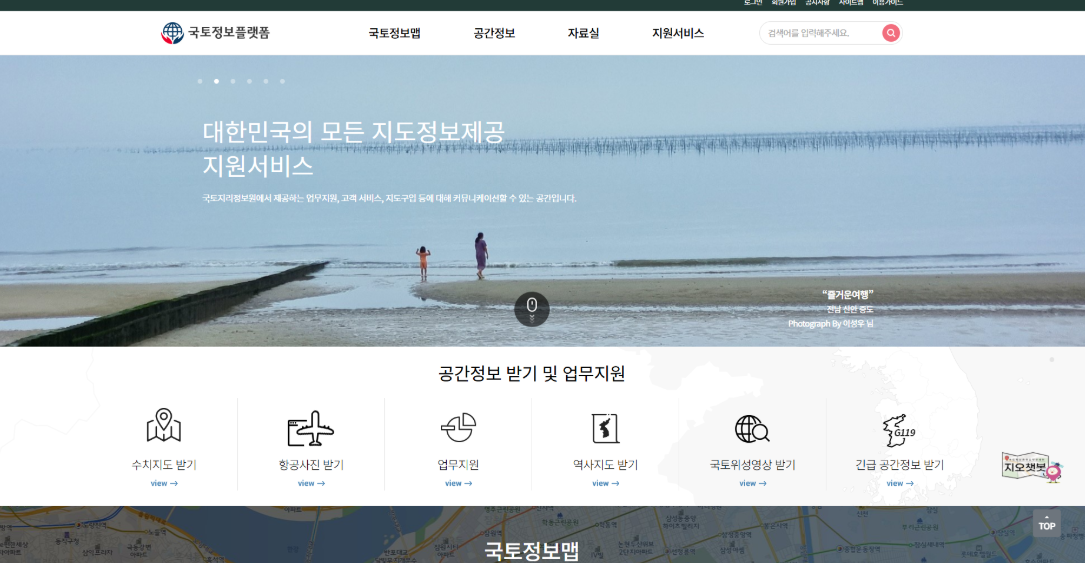Open the 지원서비스 menu item
Screen dimensions: 1085x563
678,33
